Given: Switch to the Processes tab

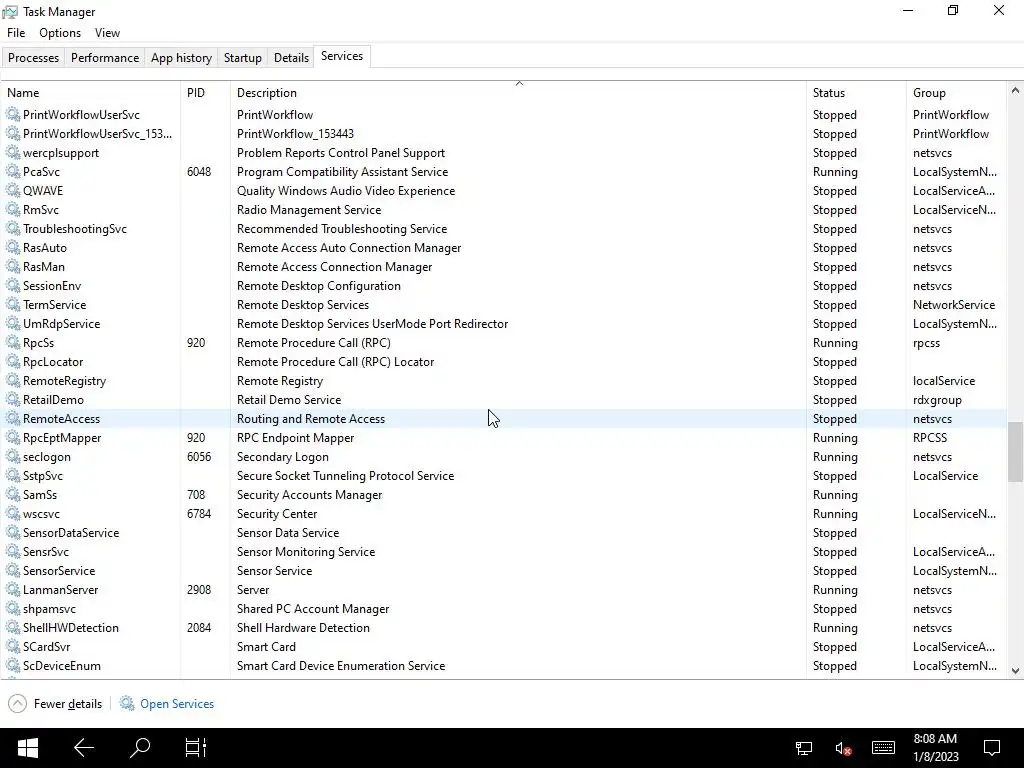Looking at the screenshot, I should [33, 57].
